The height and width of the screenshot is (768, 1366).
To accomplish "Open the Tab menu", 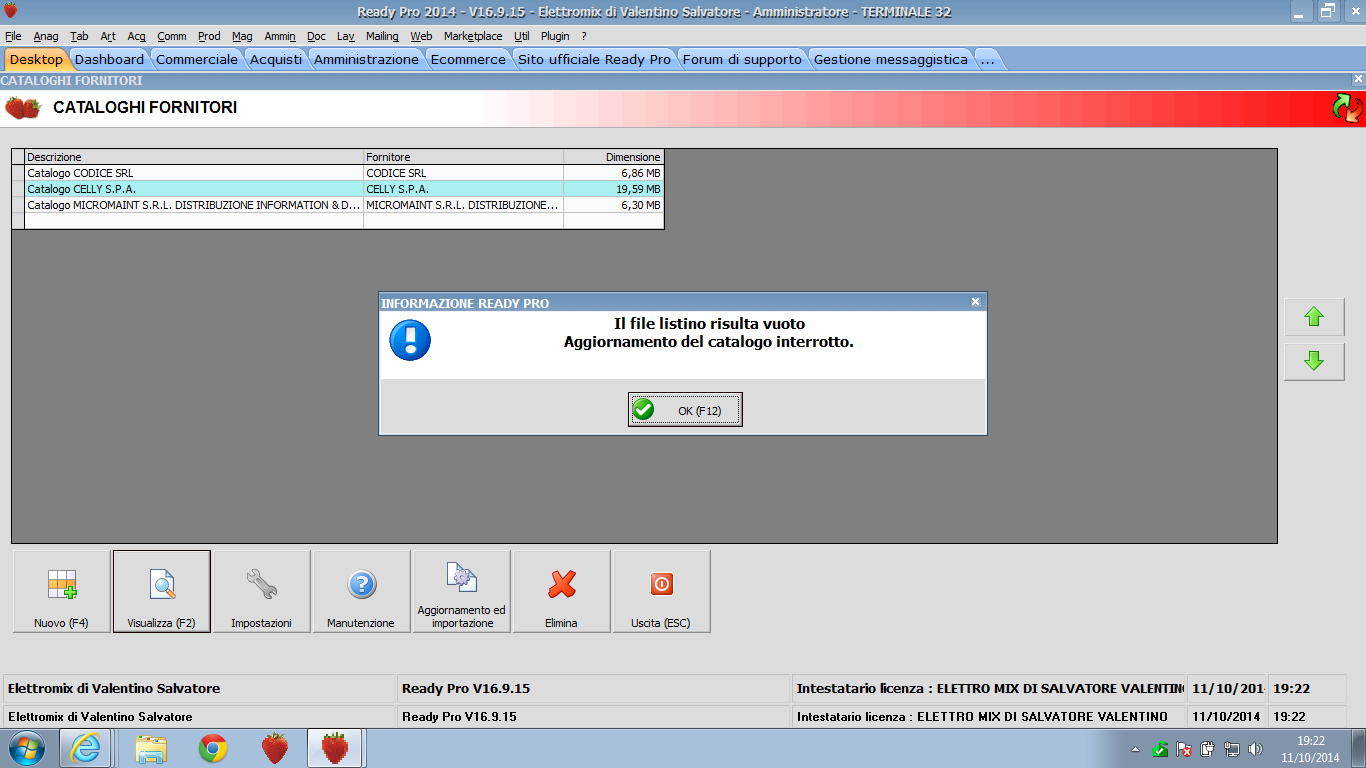I will coord(79,36).
